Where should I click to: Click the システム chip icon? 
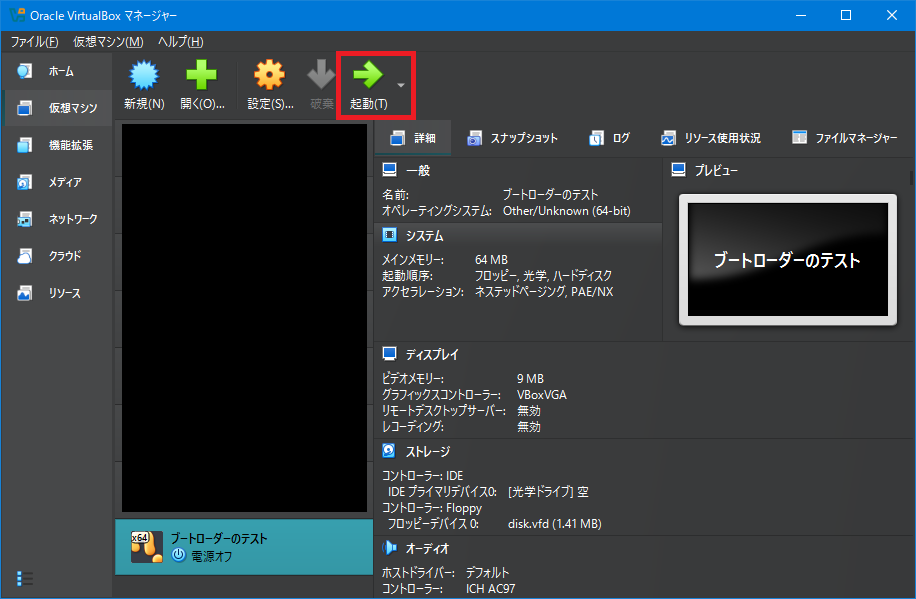coord(389,235)
